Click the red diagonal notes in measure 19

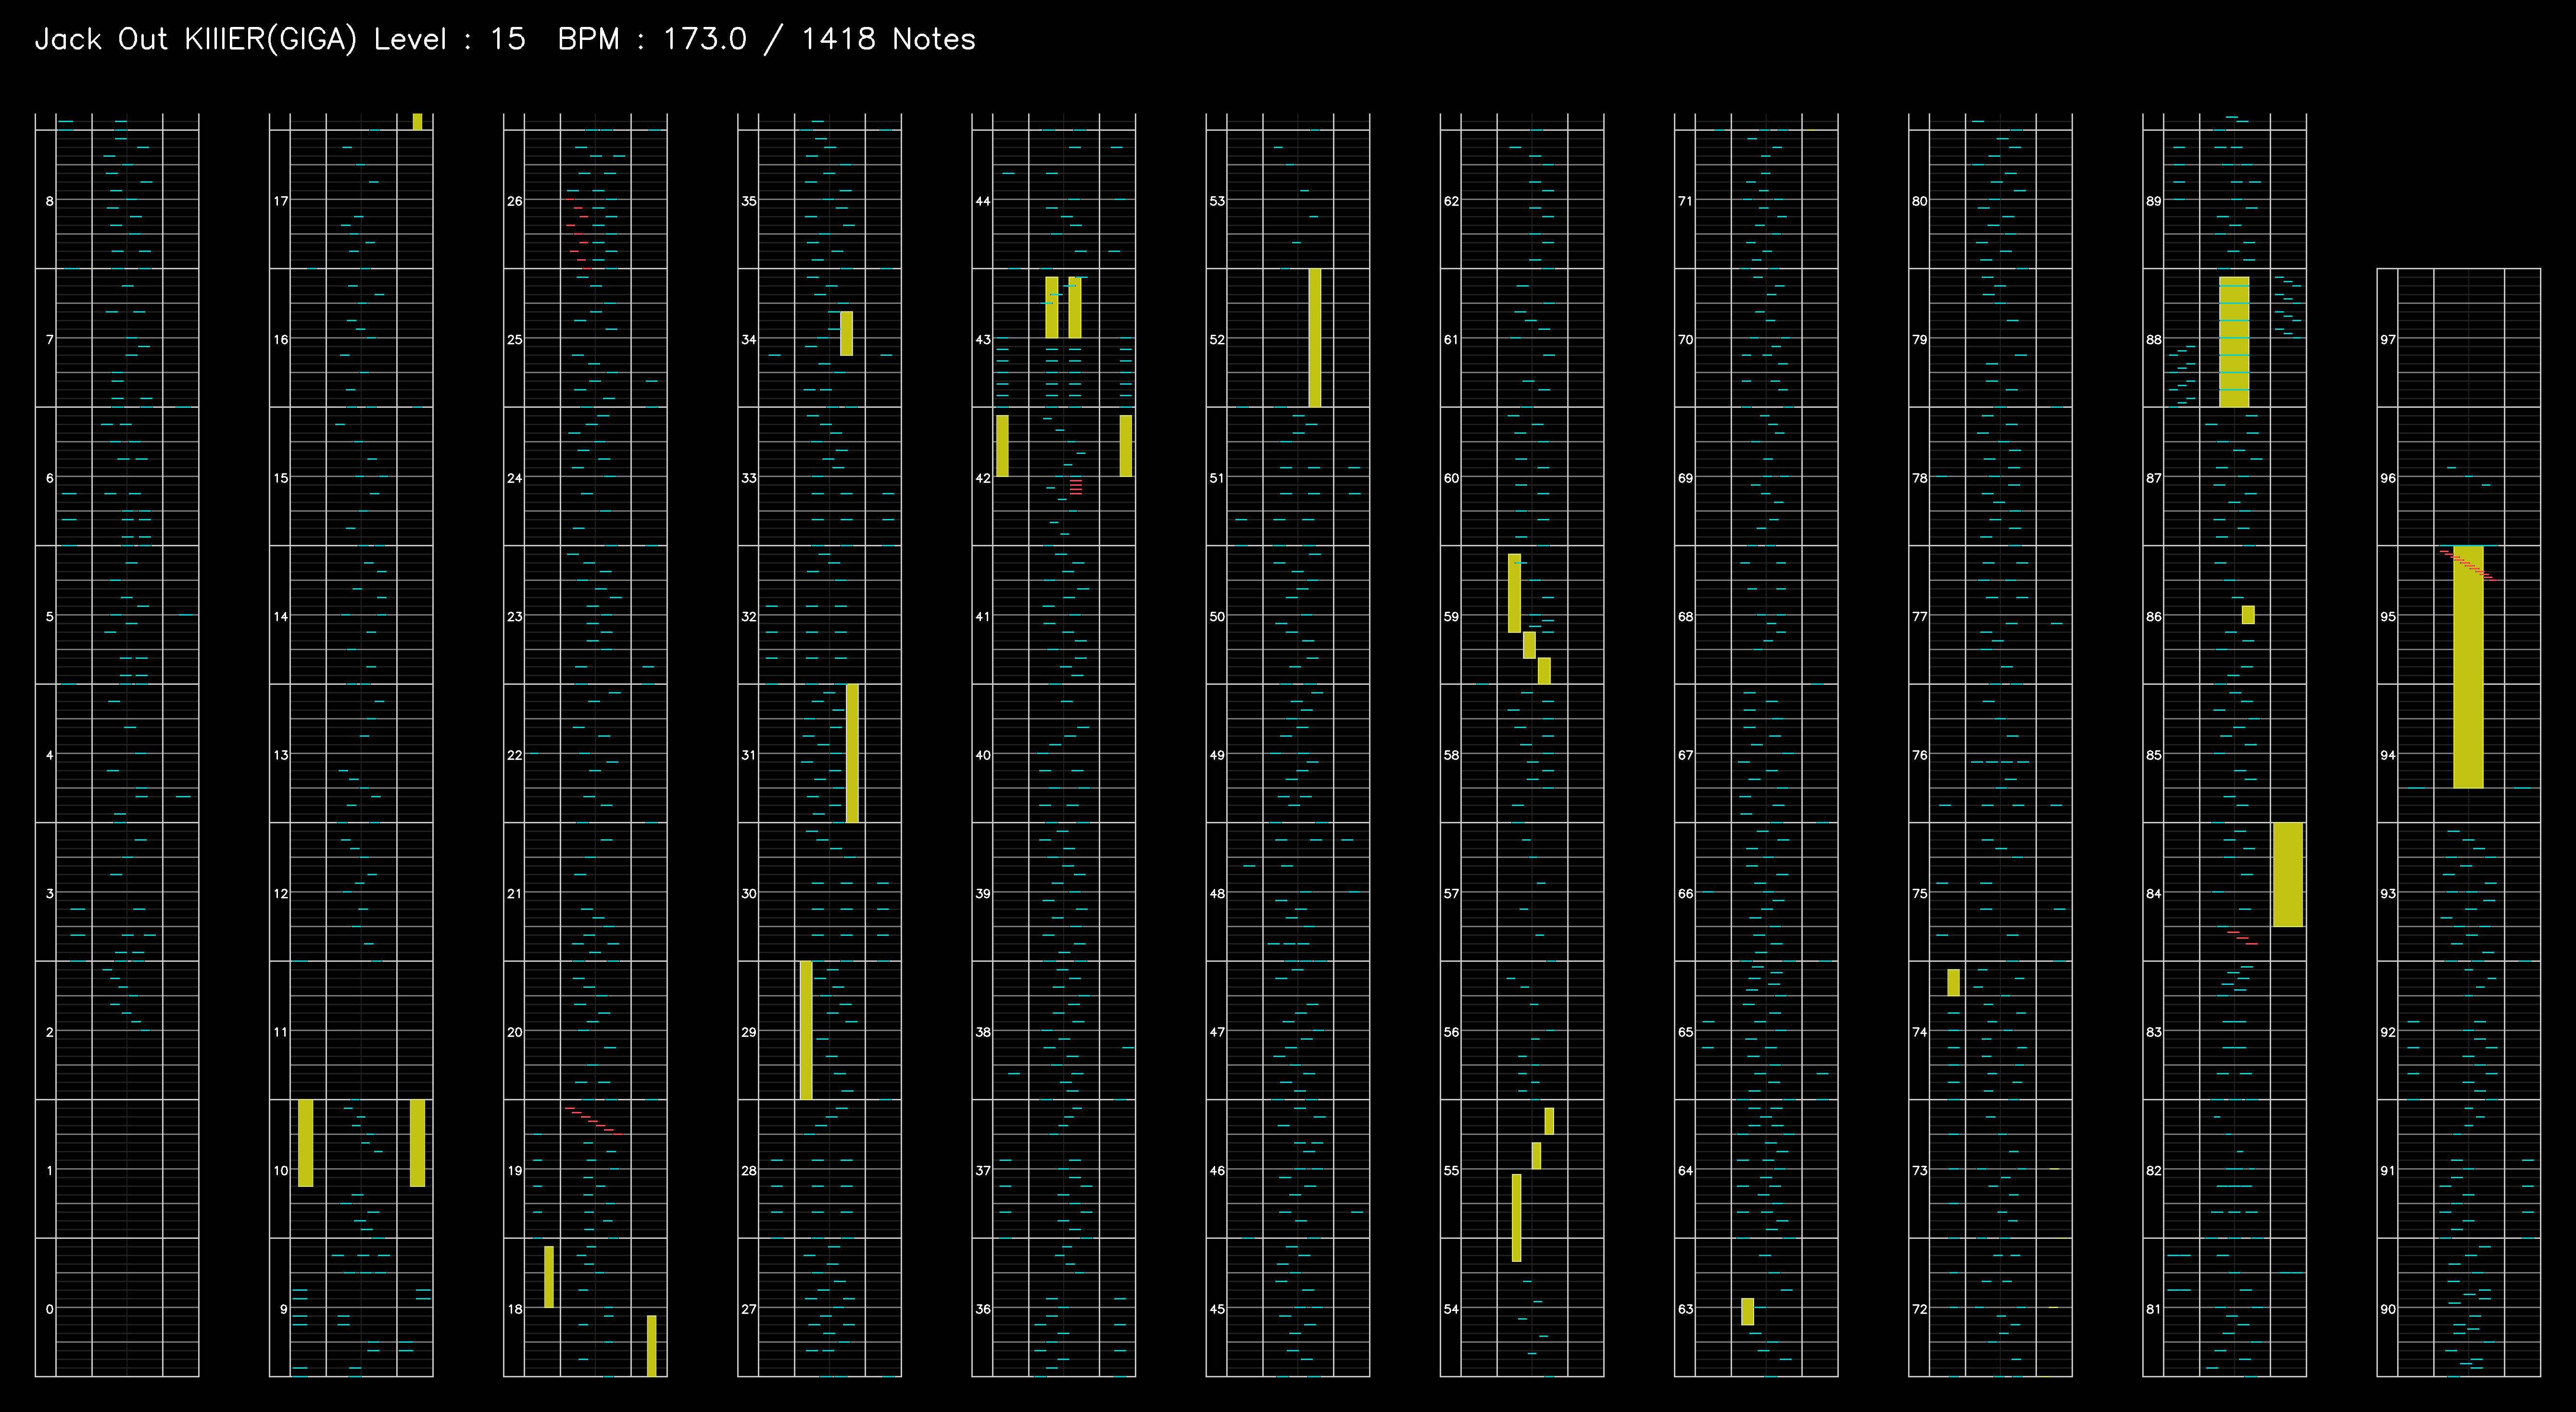click(x=594, y=1121)
